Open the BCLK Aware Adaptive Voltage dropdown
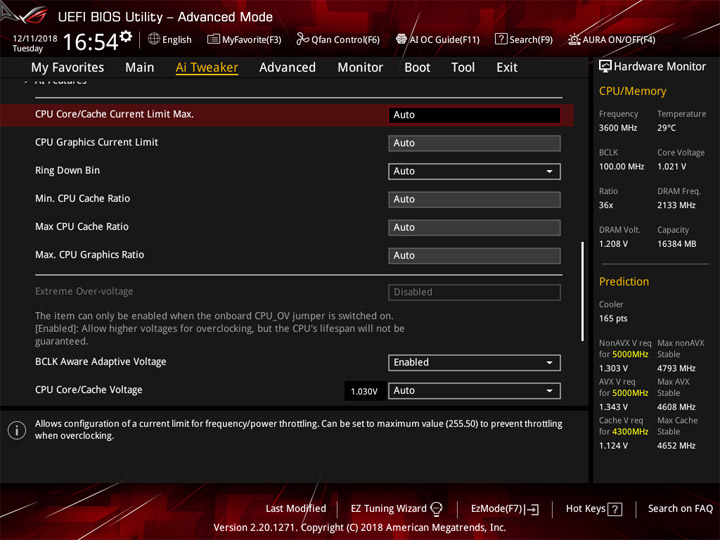 tap(474, 362)
